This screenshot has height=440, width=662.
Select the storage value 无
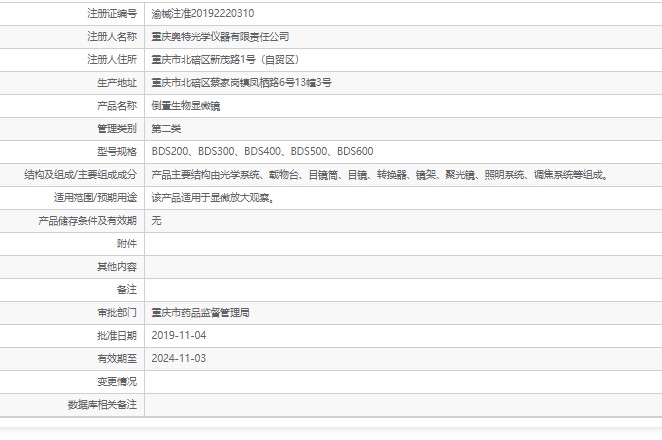pos(156,220)
